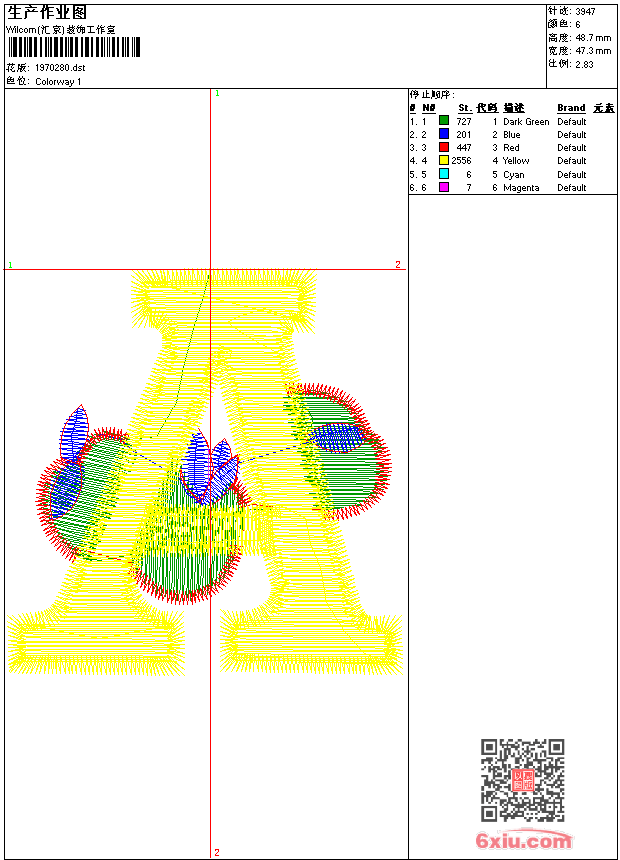Click the color count value 6 in stats

click(578, 25)
